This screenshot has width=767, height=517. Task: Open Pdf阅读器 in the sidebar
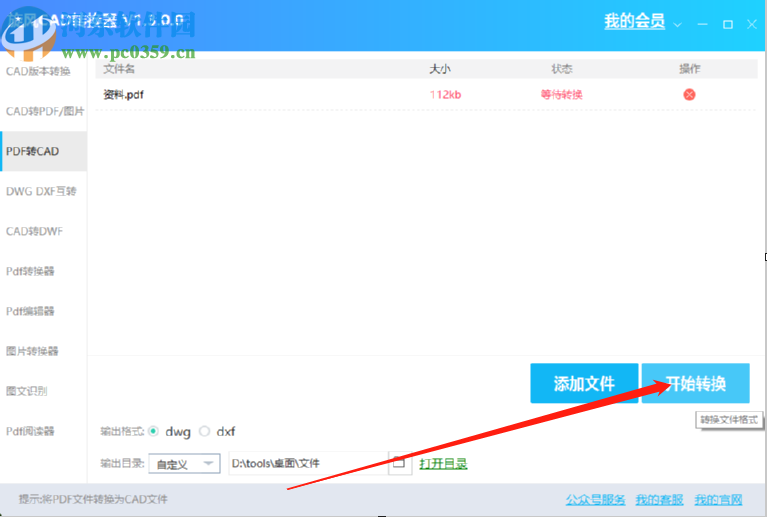30,431
